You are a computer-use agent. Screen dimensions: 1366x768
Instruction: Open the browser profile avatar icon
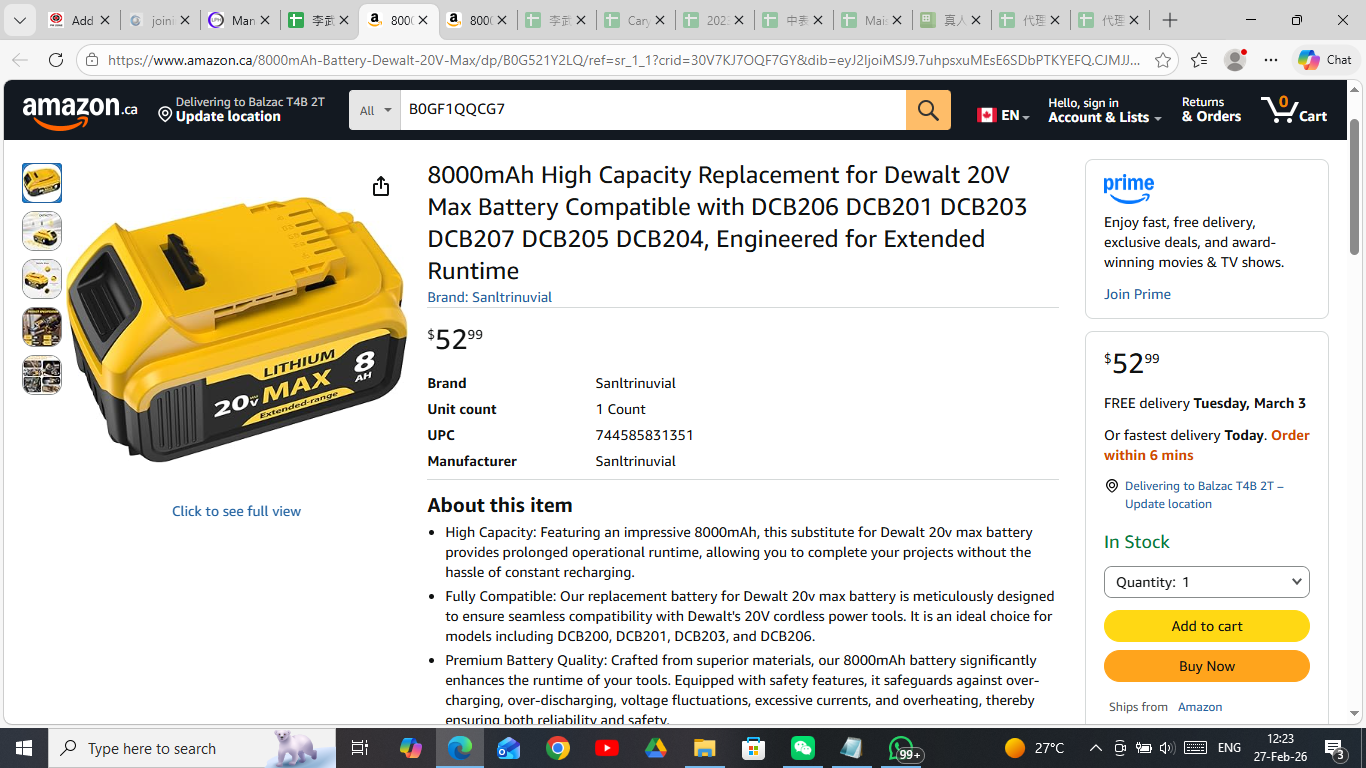click(1235, 60)
